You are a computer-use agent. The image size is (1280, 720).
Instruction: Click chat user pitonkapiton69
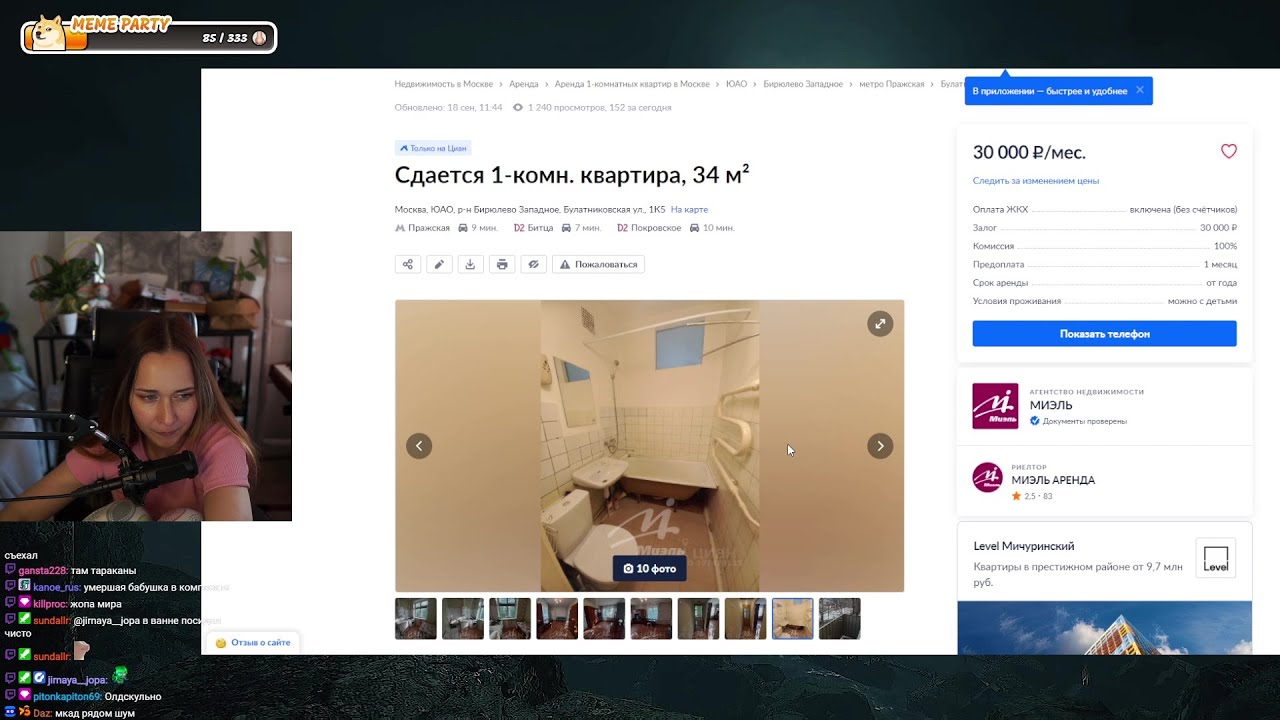67,697
